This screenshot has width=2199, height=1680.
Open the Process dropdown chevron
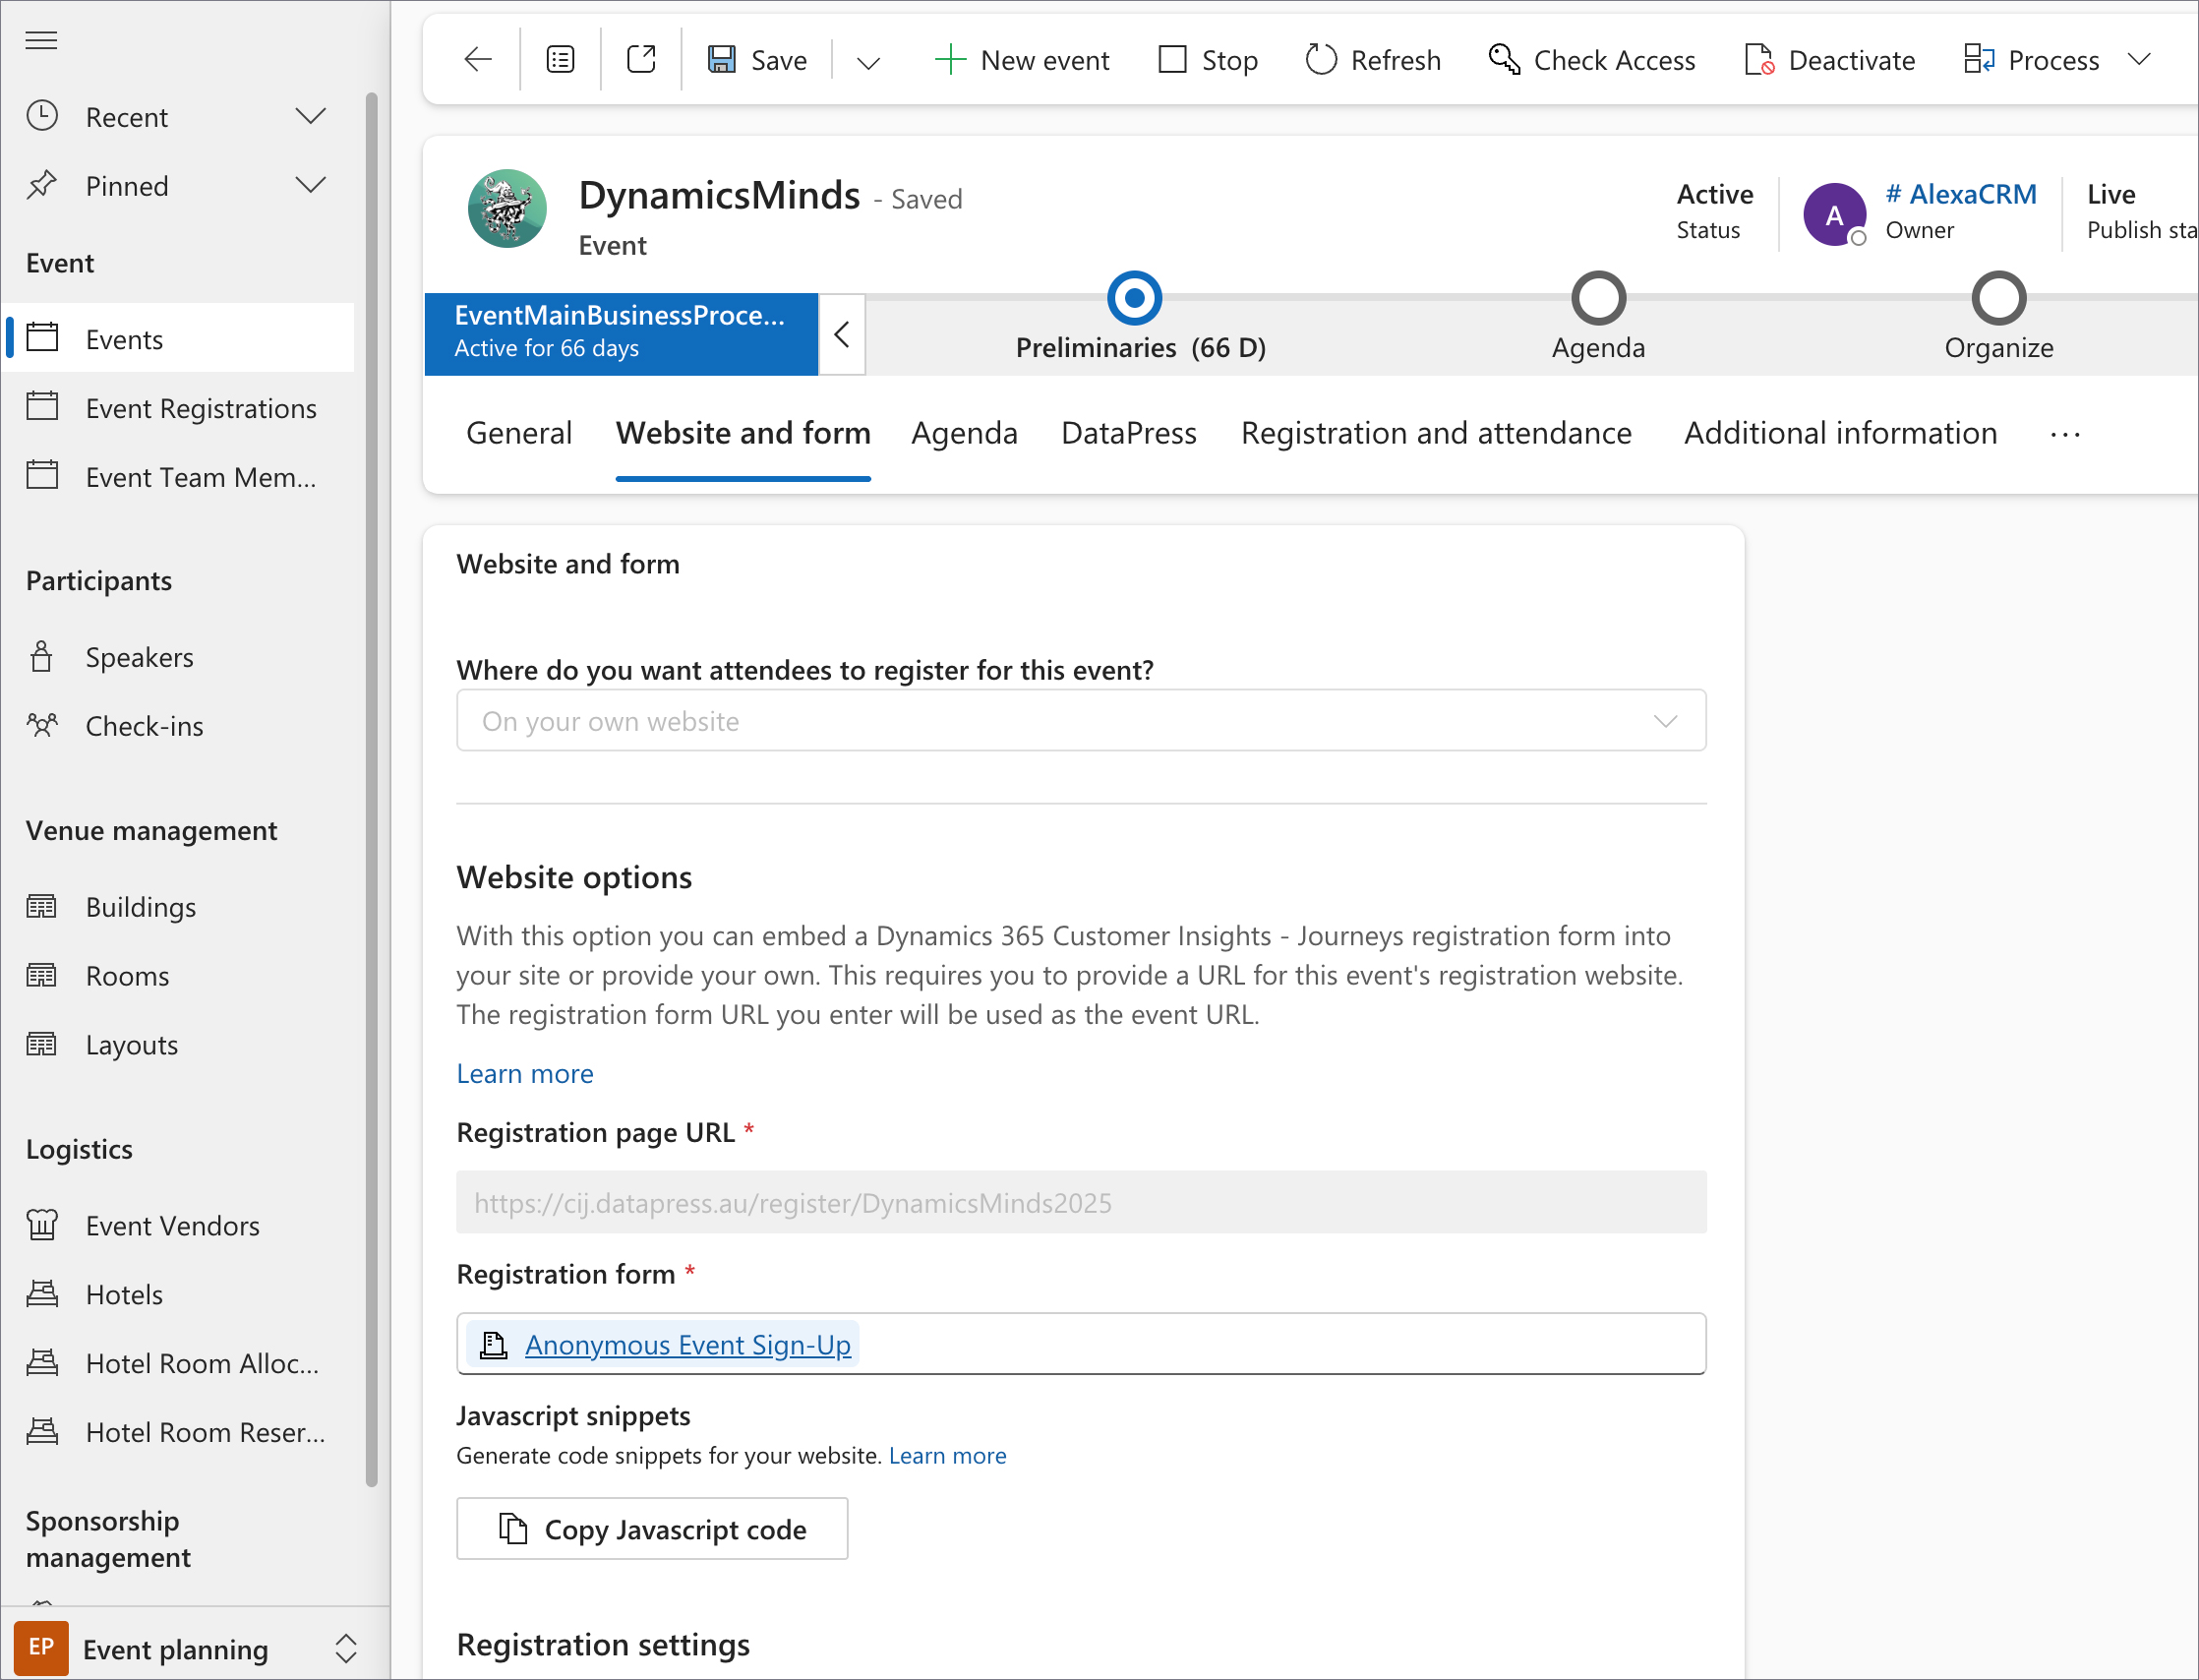pos(2139,60)
